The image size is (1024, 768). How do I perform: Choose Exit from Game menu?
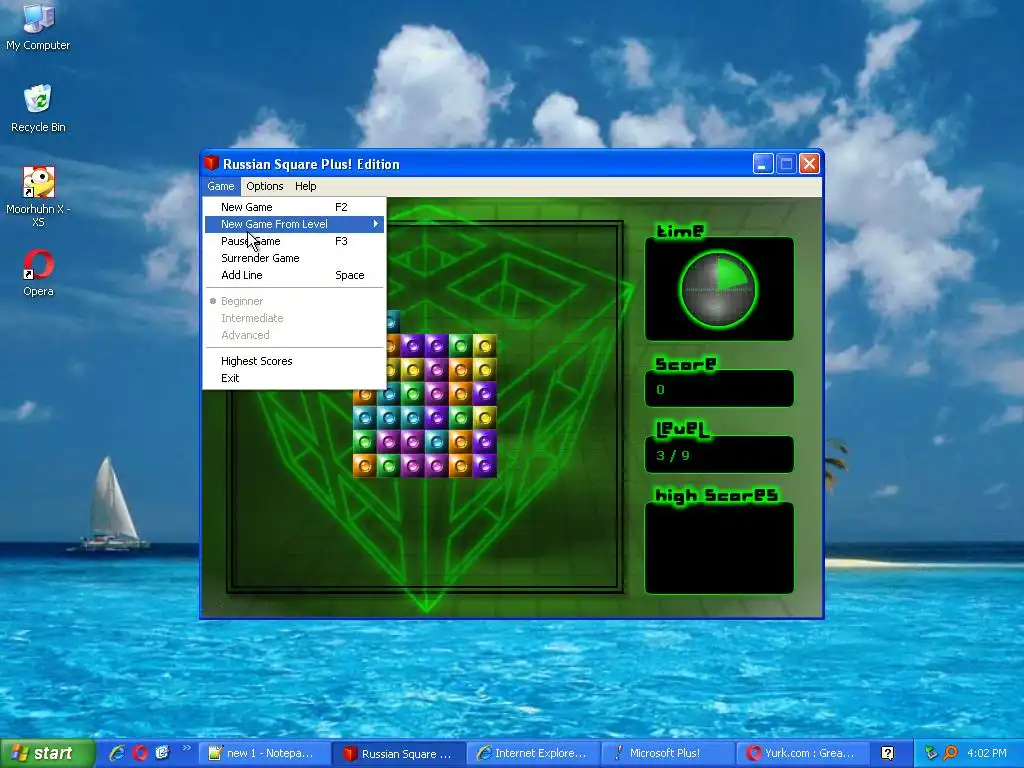pyautogui.click(x=294, y=378)
